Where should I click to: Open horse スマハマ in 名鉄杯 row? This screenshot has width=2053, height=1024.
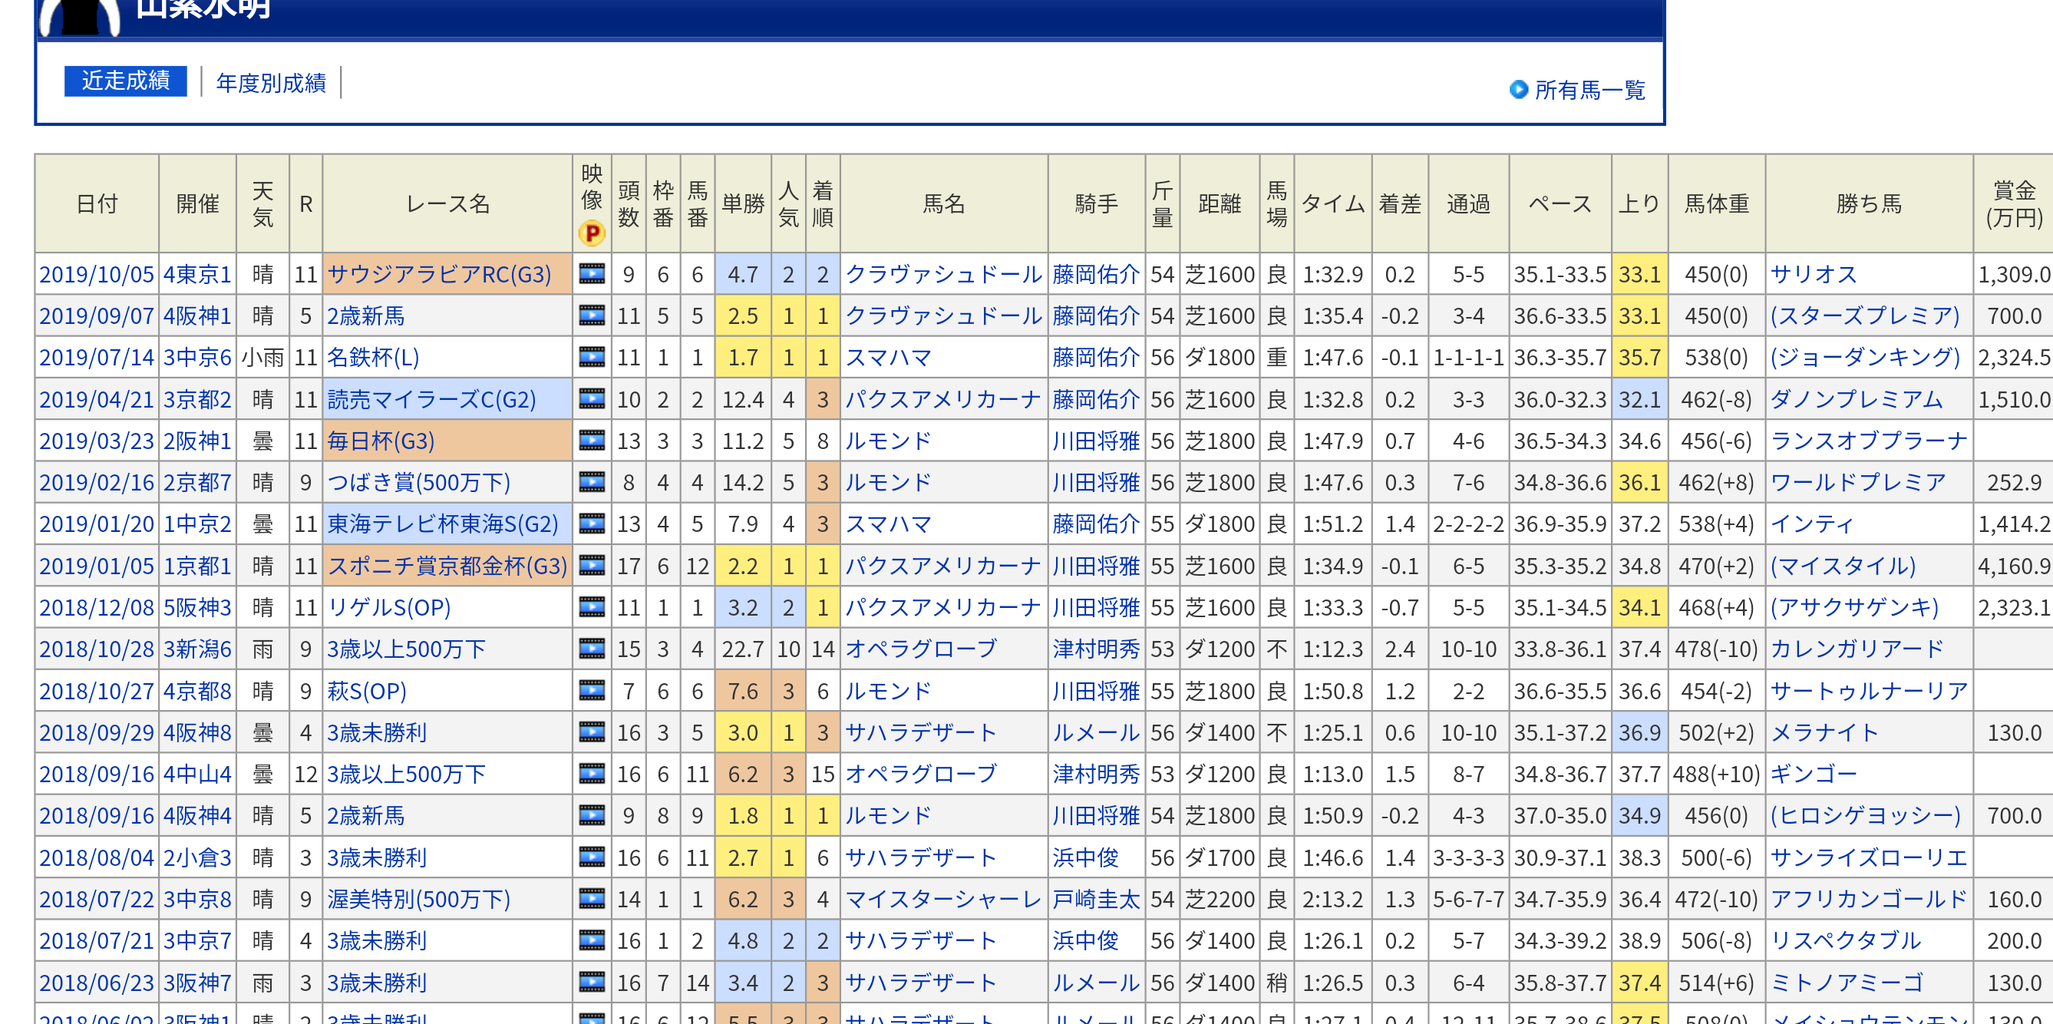click(x=888, y=357)
